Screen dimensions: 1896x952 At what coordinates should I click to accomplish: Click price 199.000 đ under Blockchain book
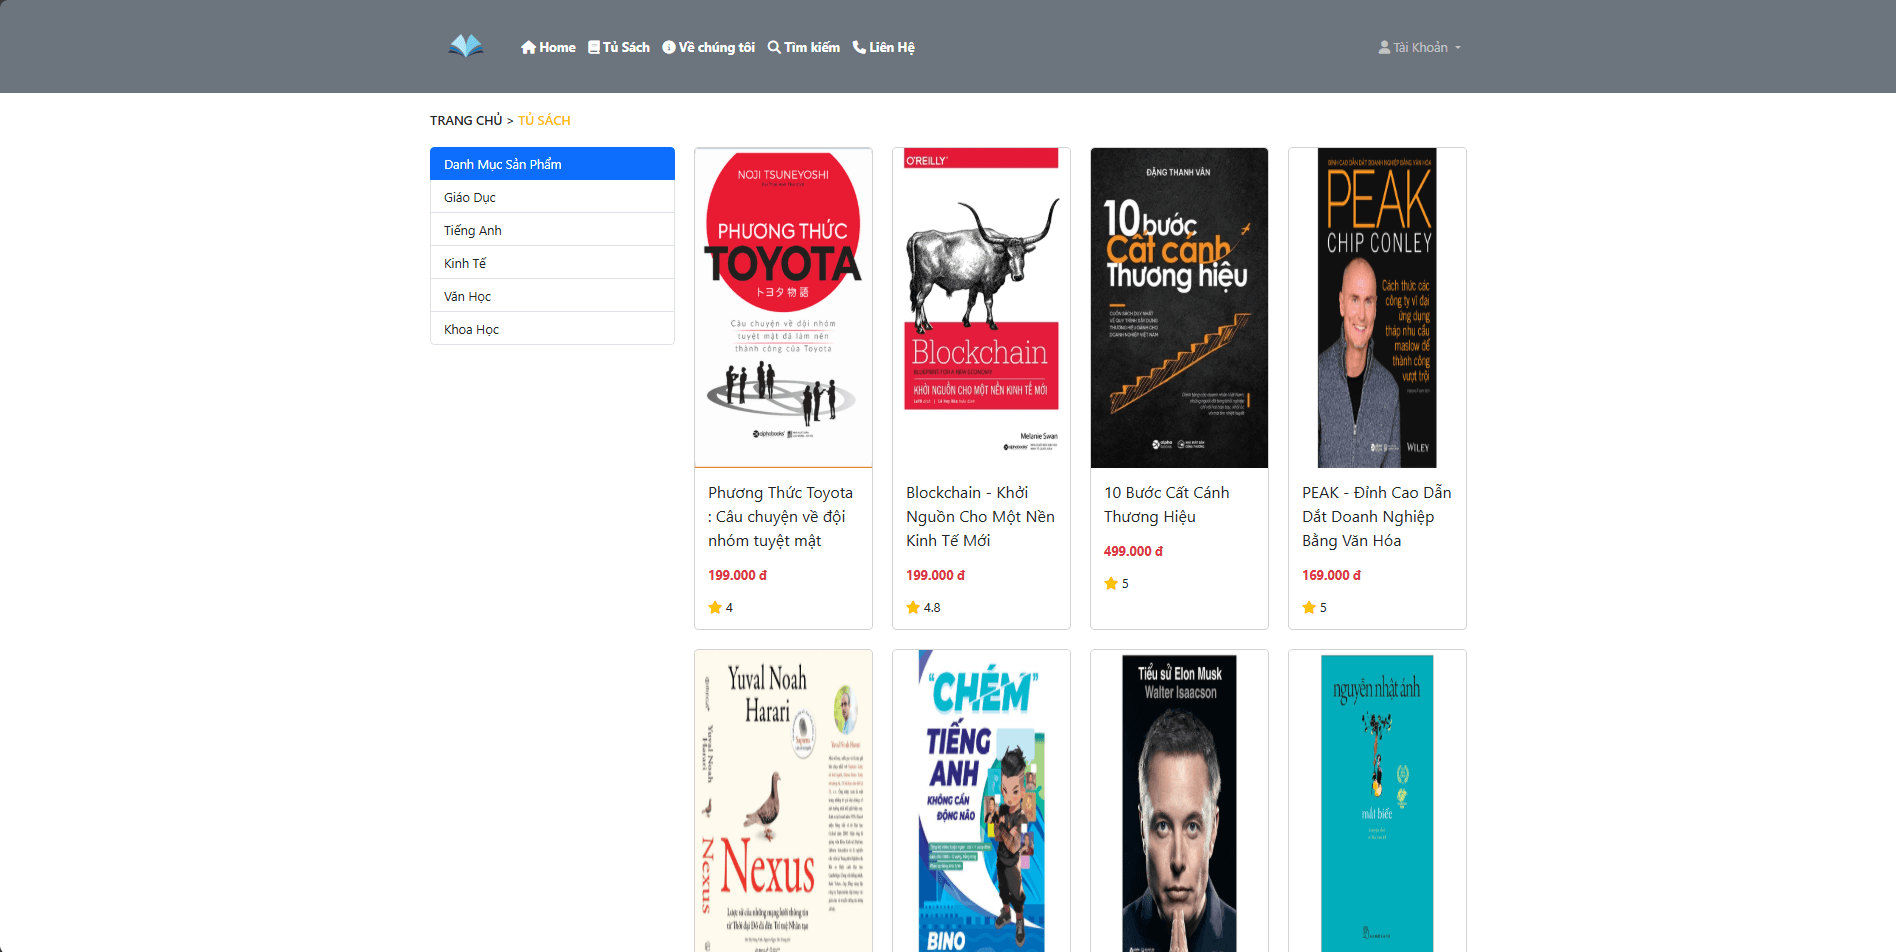(935, 575)
